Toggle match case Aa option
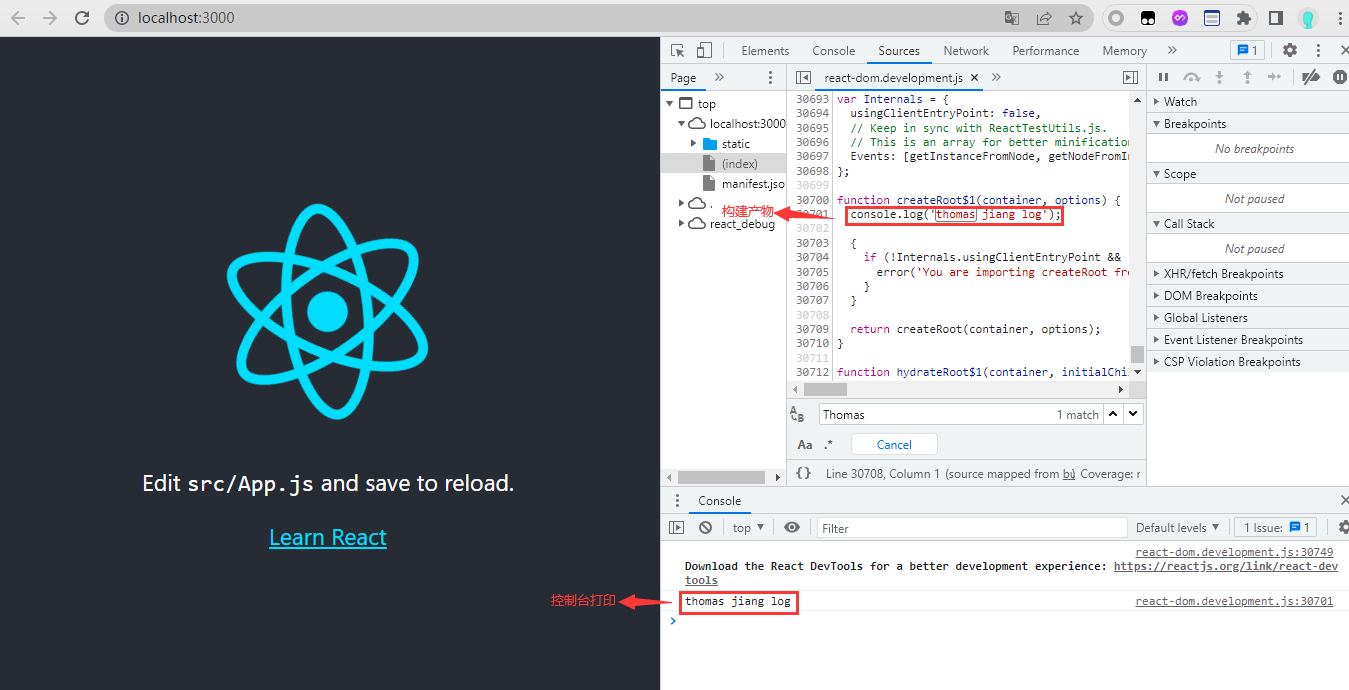The height and width of the screenshot is (690, 1349). (804, 445)
